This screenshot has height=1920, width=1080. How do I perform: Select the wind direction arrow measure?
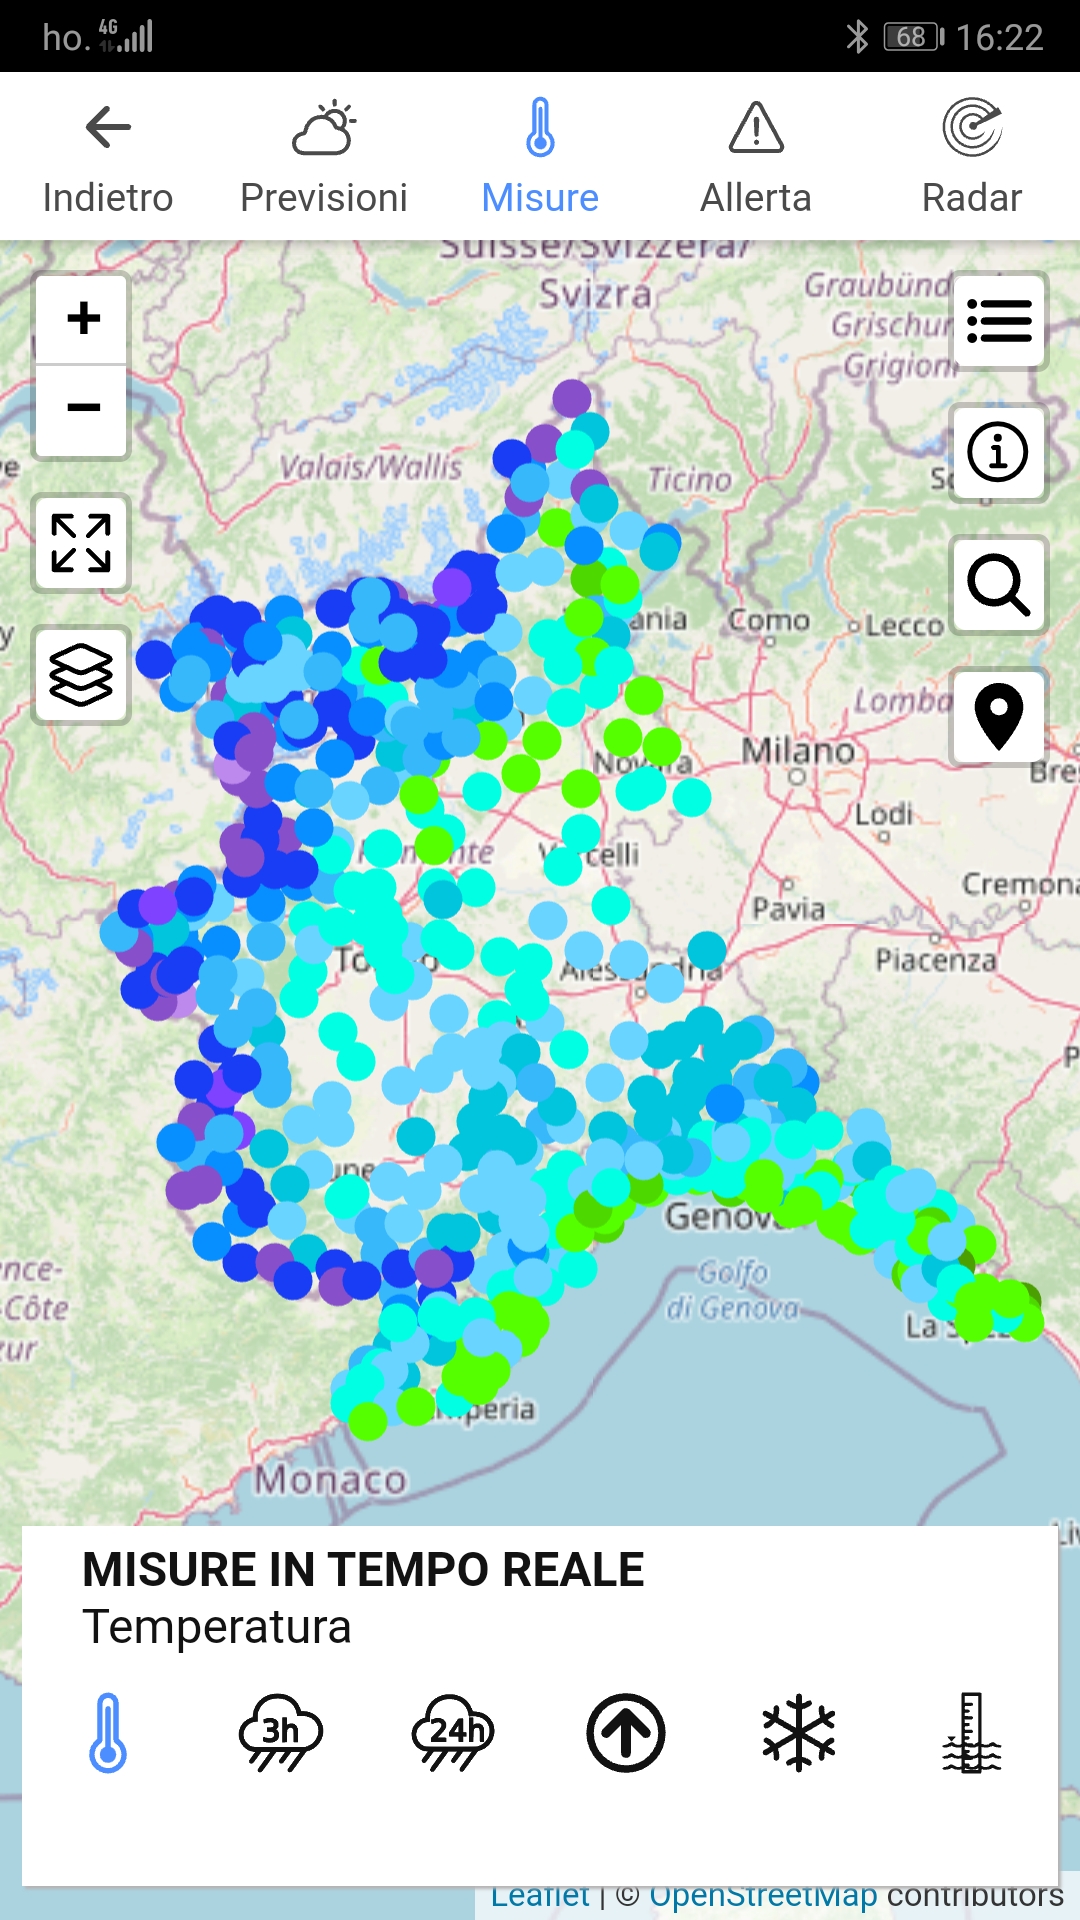click(x=626, y=1733)
